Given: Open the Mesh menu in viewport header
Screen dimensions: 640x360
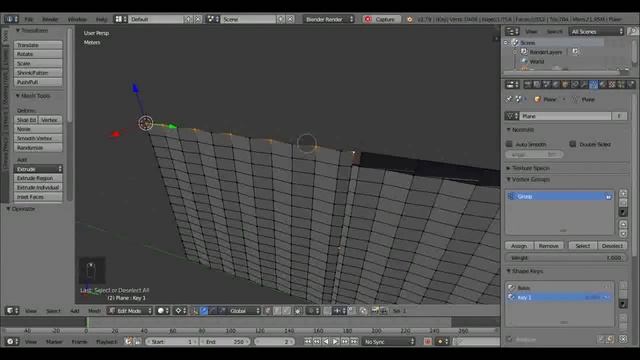Looking at the screenshot, I should coord(94,311).
